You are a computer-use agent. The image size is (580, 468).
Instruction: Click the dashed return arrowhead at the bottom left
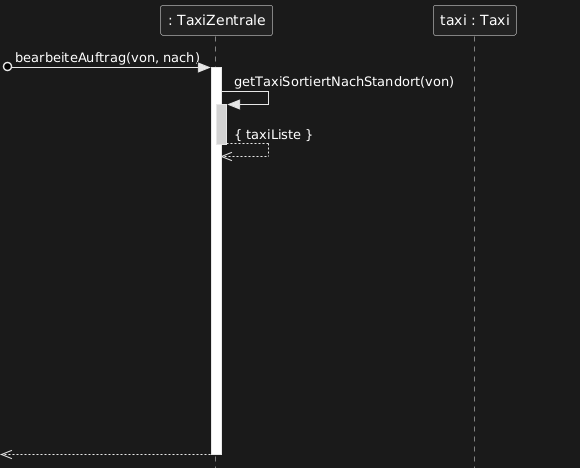point(6,454)
